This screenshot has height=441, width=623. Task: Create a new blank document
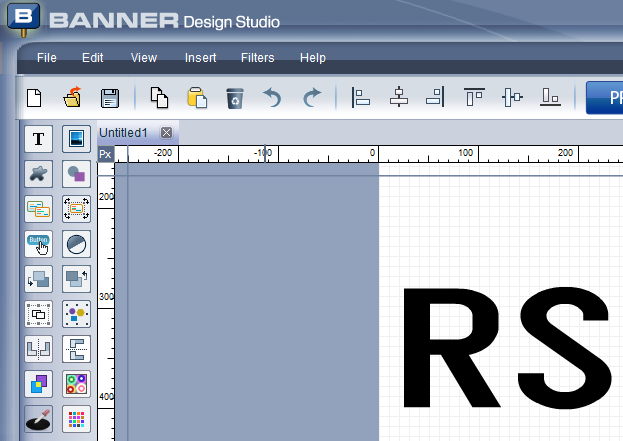coord(34,98)
